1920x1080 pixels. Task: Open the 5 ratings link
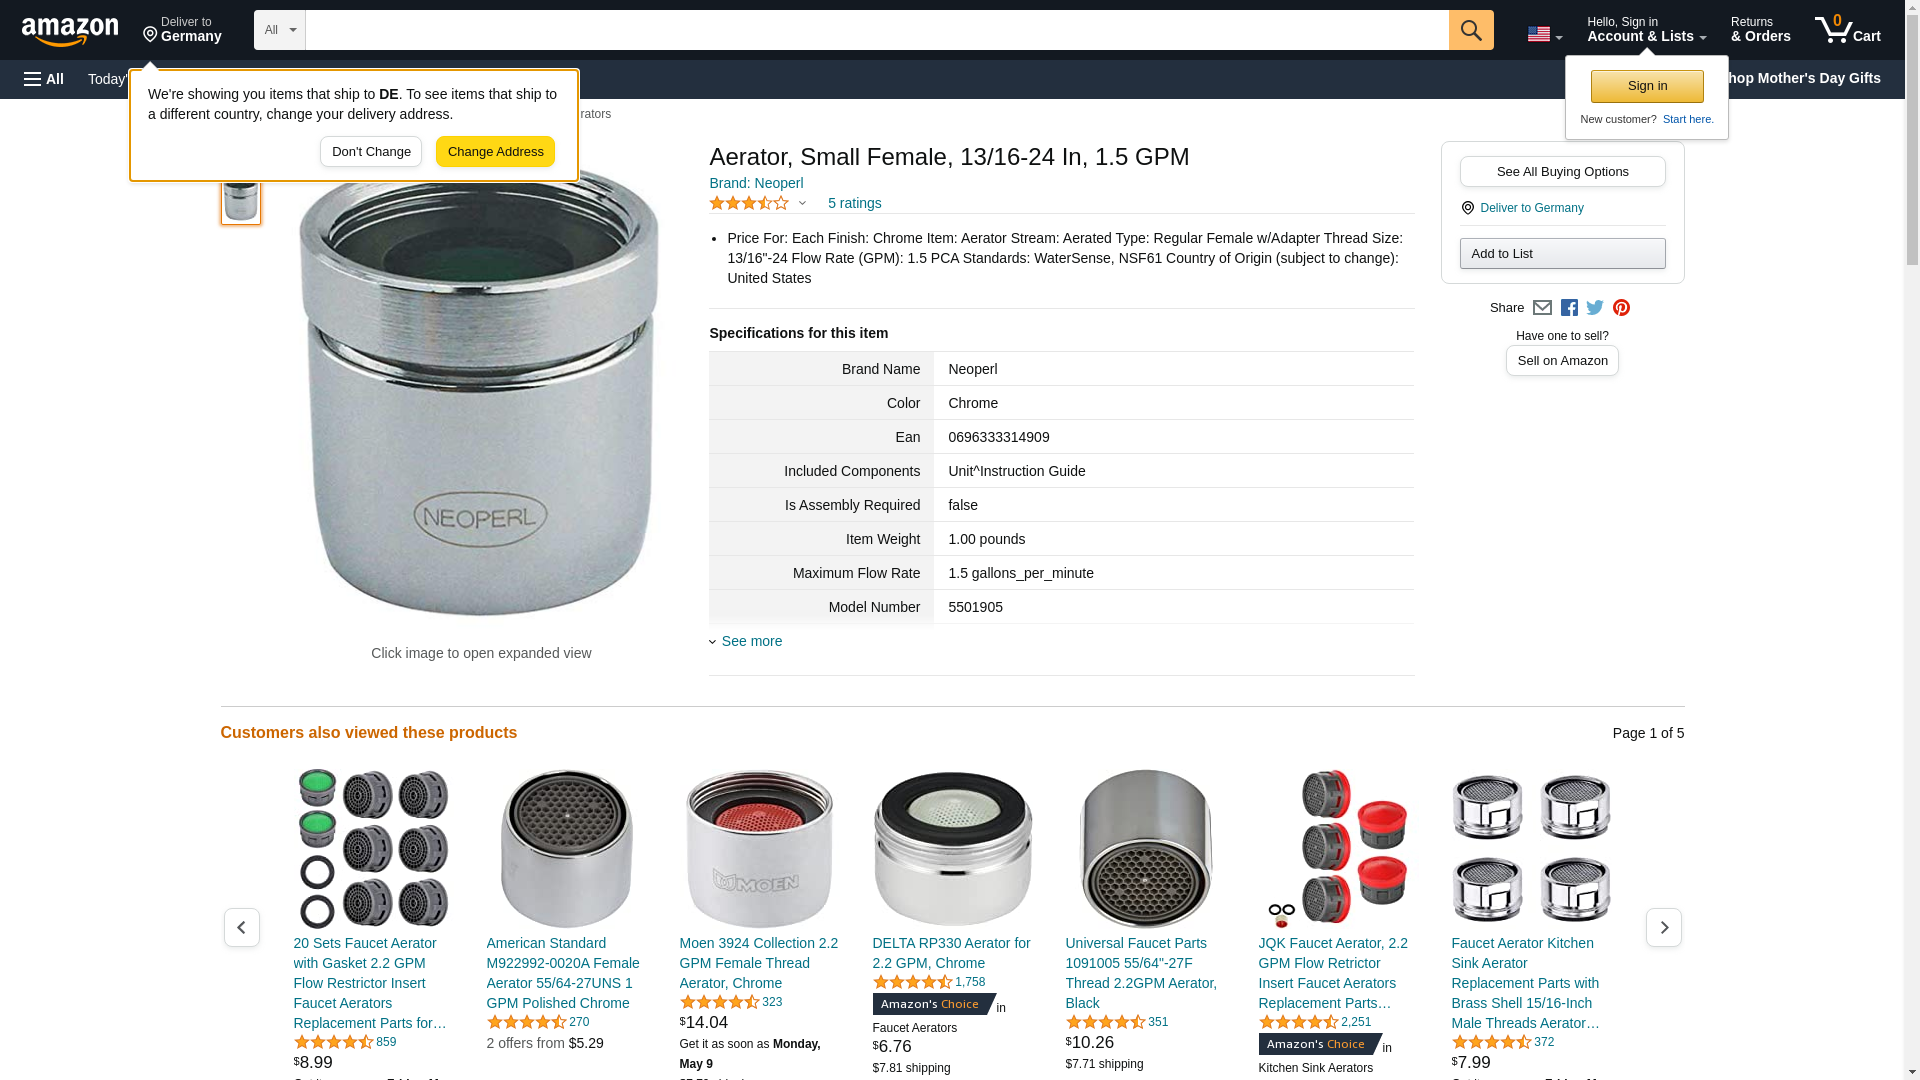(x=854, y=203)
